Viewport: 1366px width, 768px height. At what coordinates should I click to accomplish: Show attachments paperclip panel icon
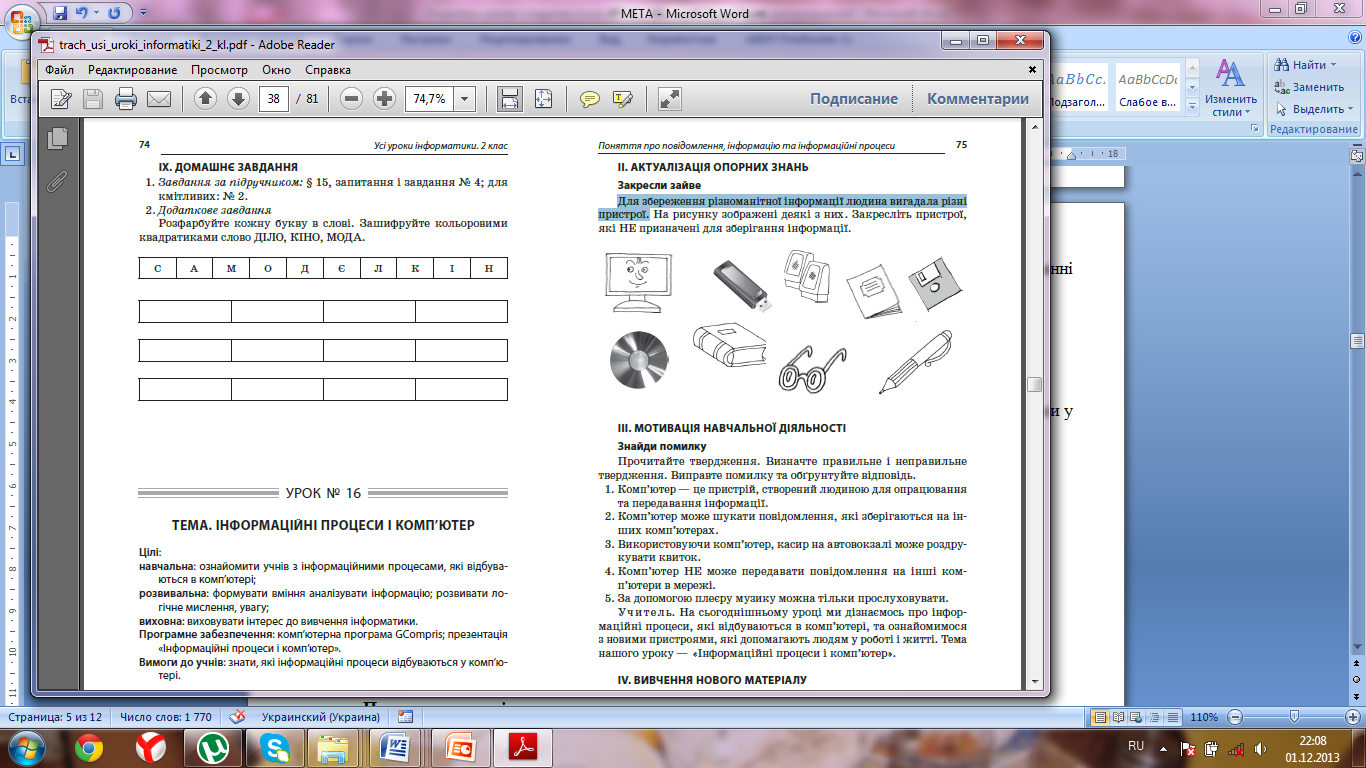(58, 180)
